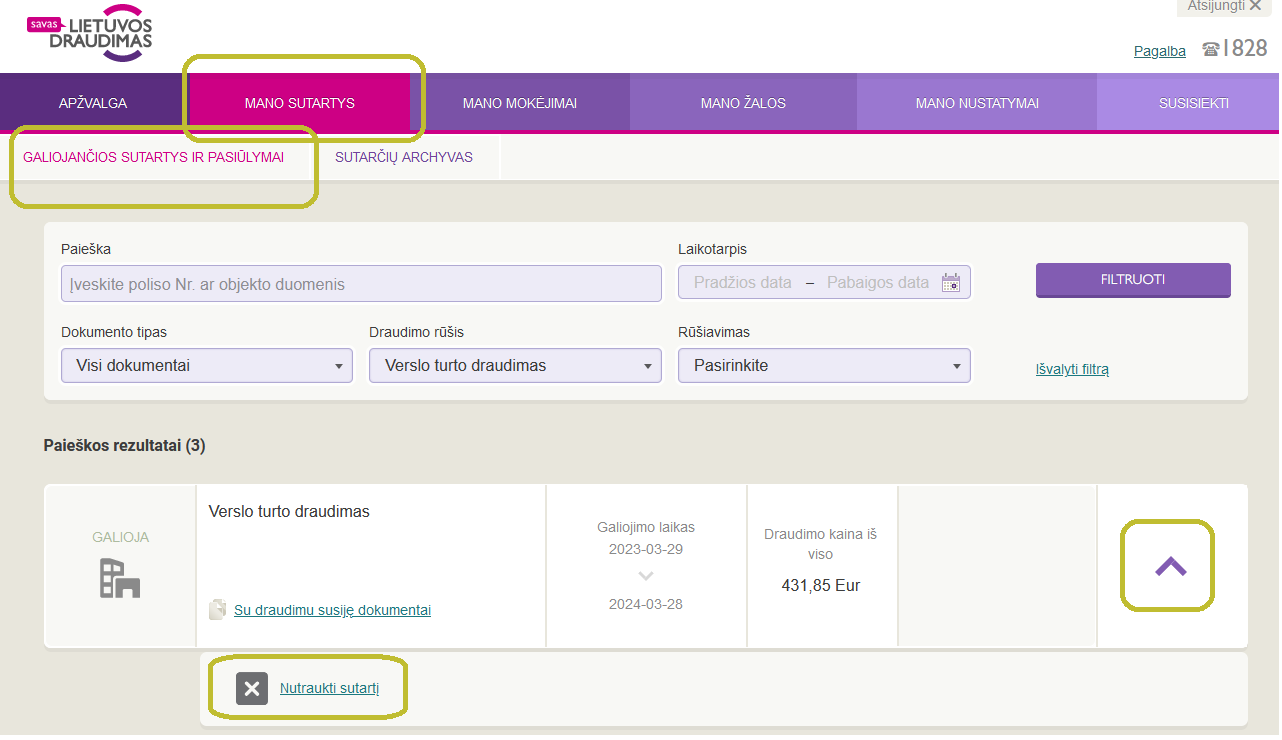The width and height of the screenshot is (1282, 740).
Task: Click the start date 2023-03-29
Action: [646, 549]
